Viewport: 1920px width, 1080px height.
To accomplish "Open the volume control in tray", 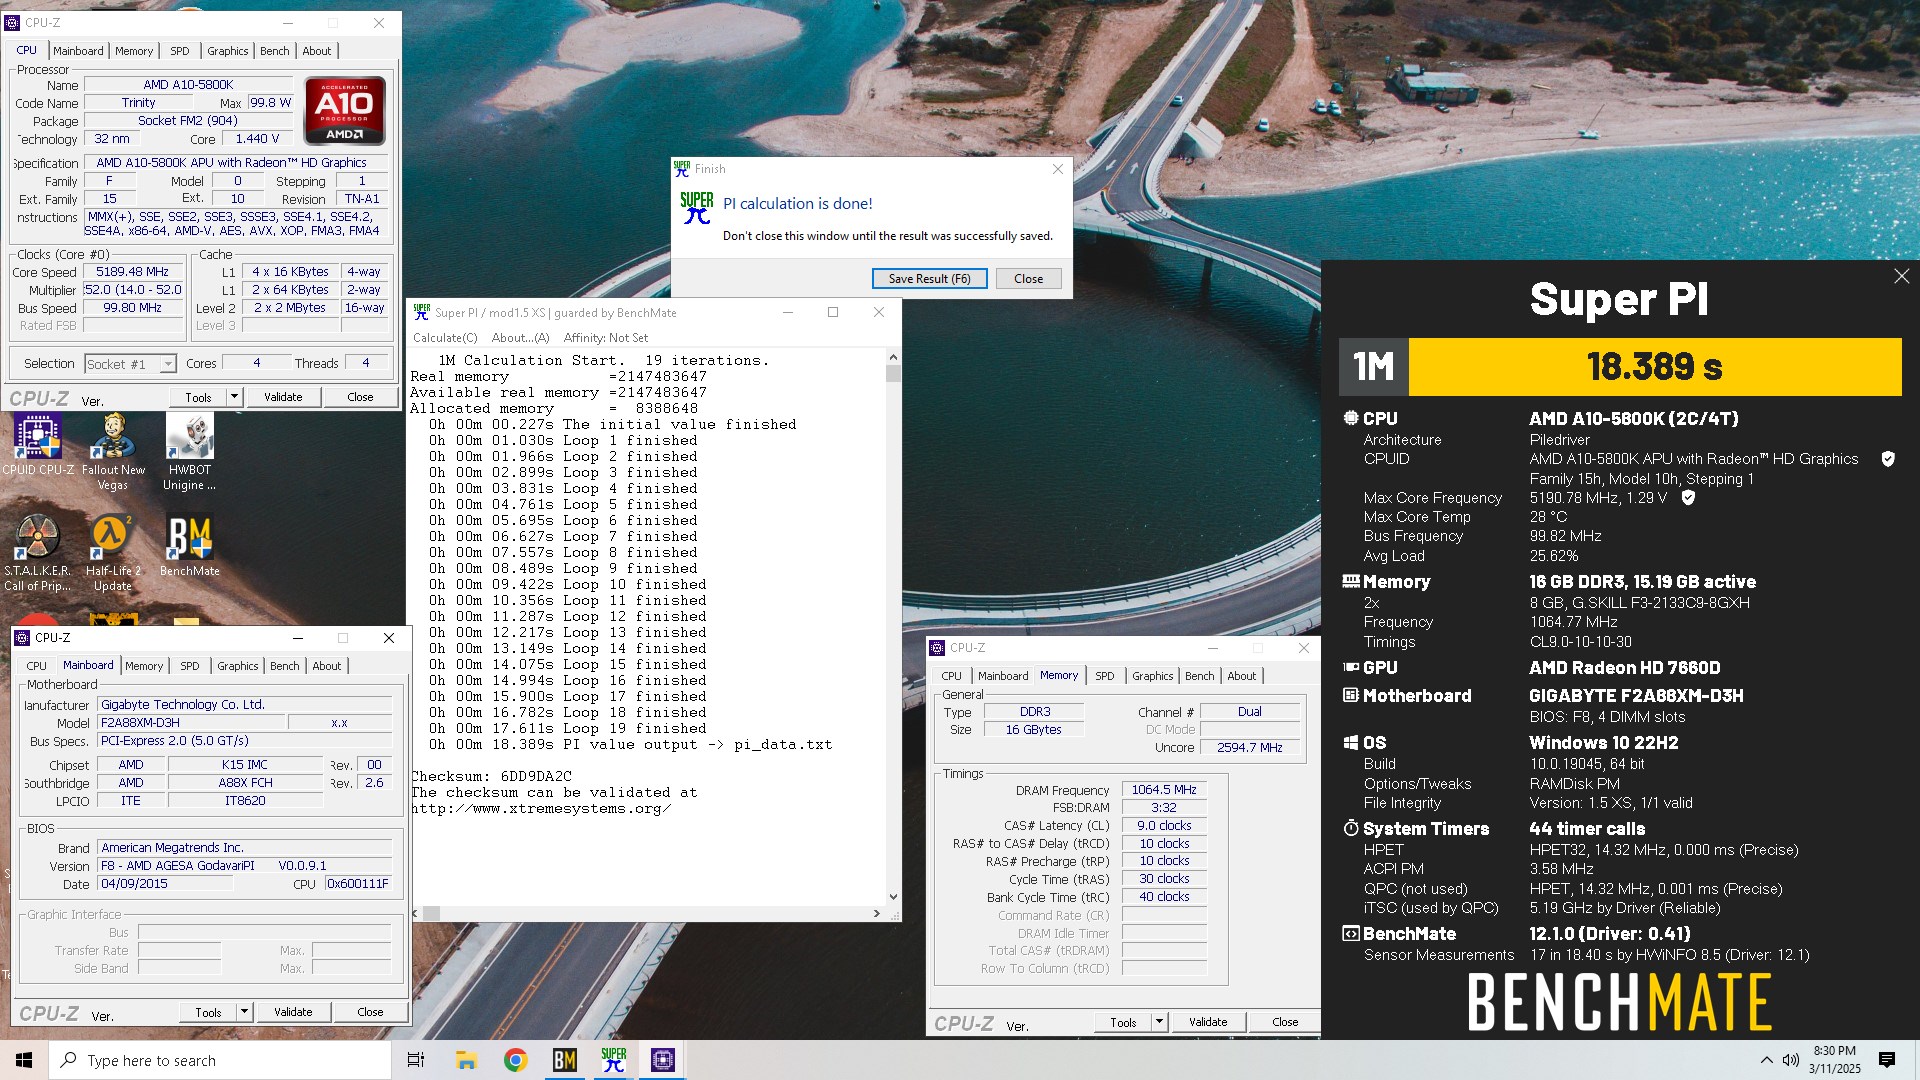I will [1790, 1060].
